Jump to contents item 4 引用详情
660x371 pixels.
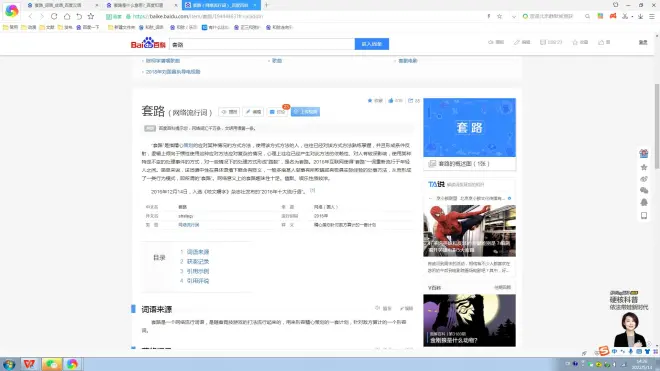[x=198, y=281]
